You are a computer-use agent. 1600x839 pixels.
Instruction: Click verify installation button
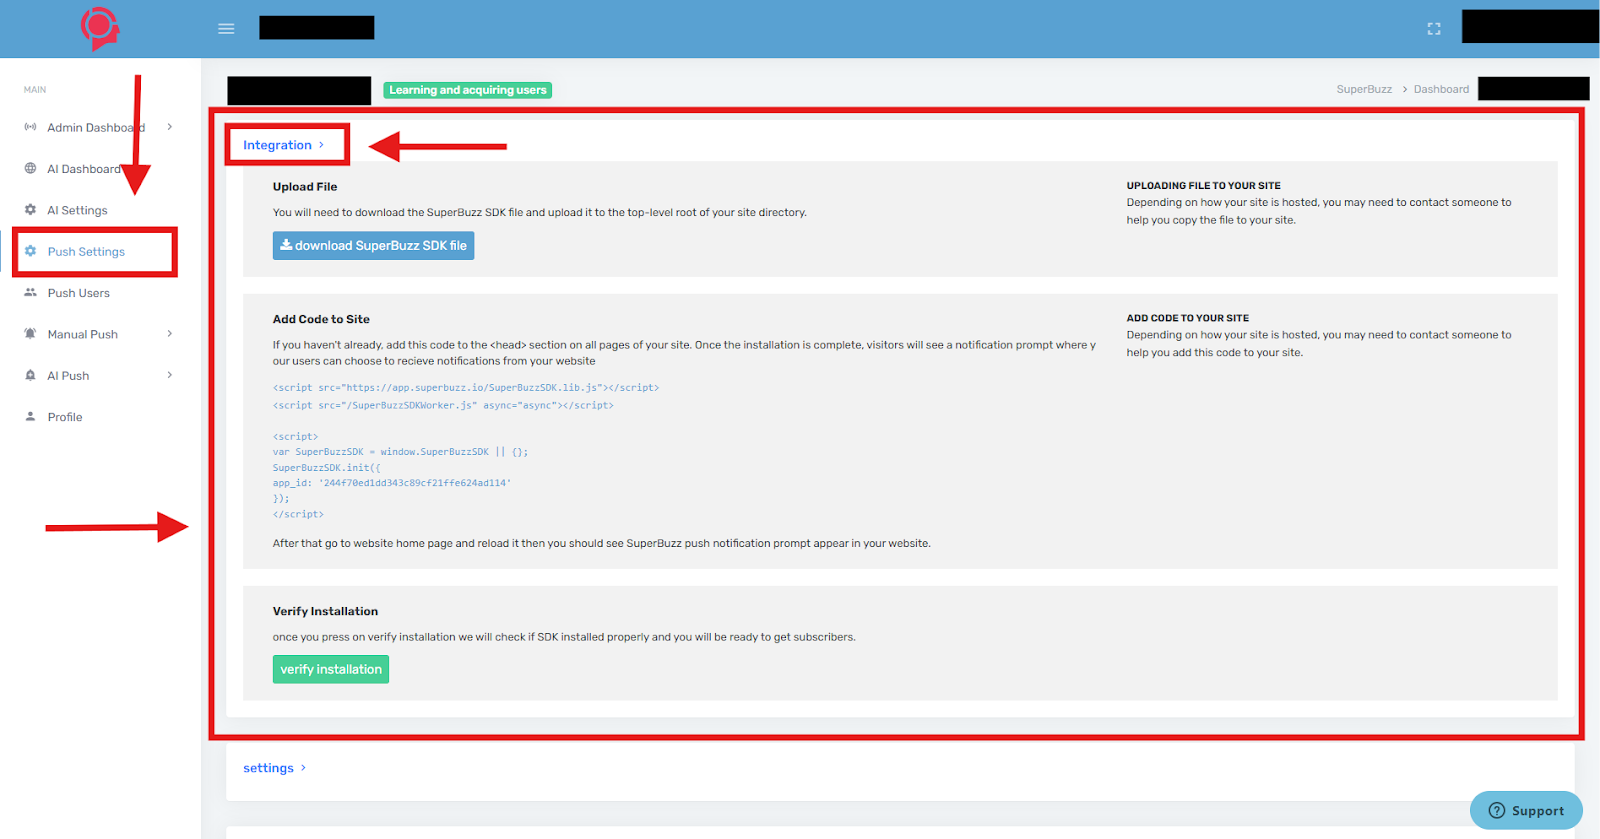(331, 669)
